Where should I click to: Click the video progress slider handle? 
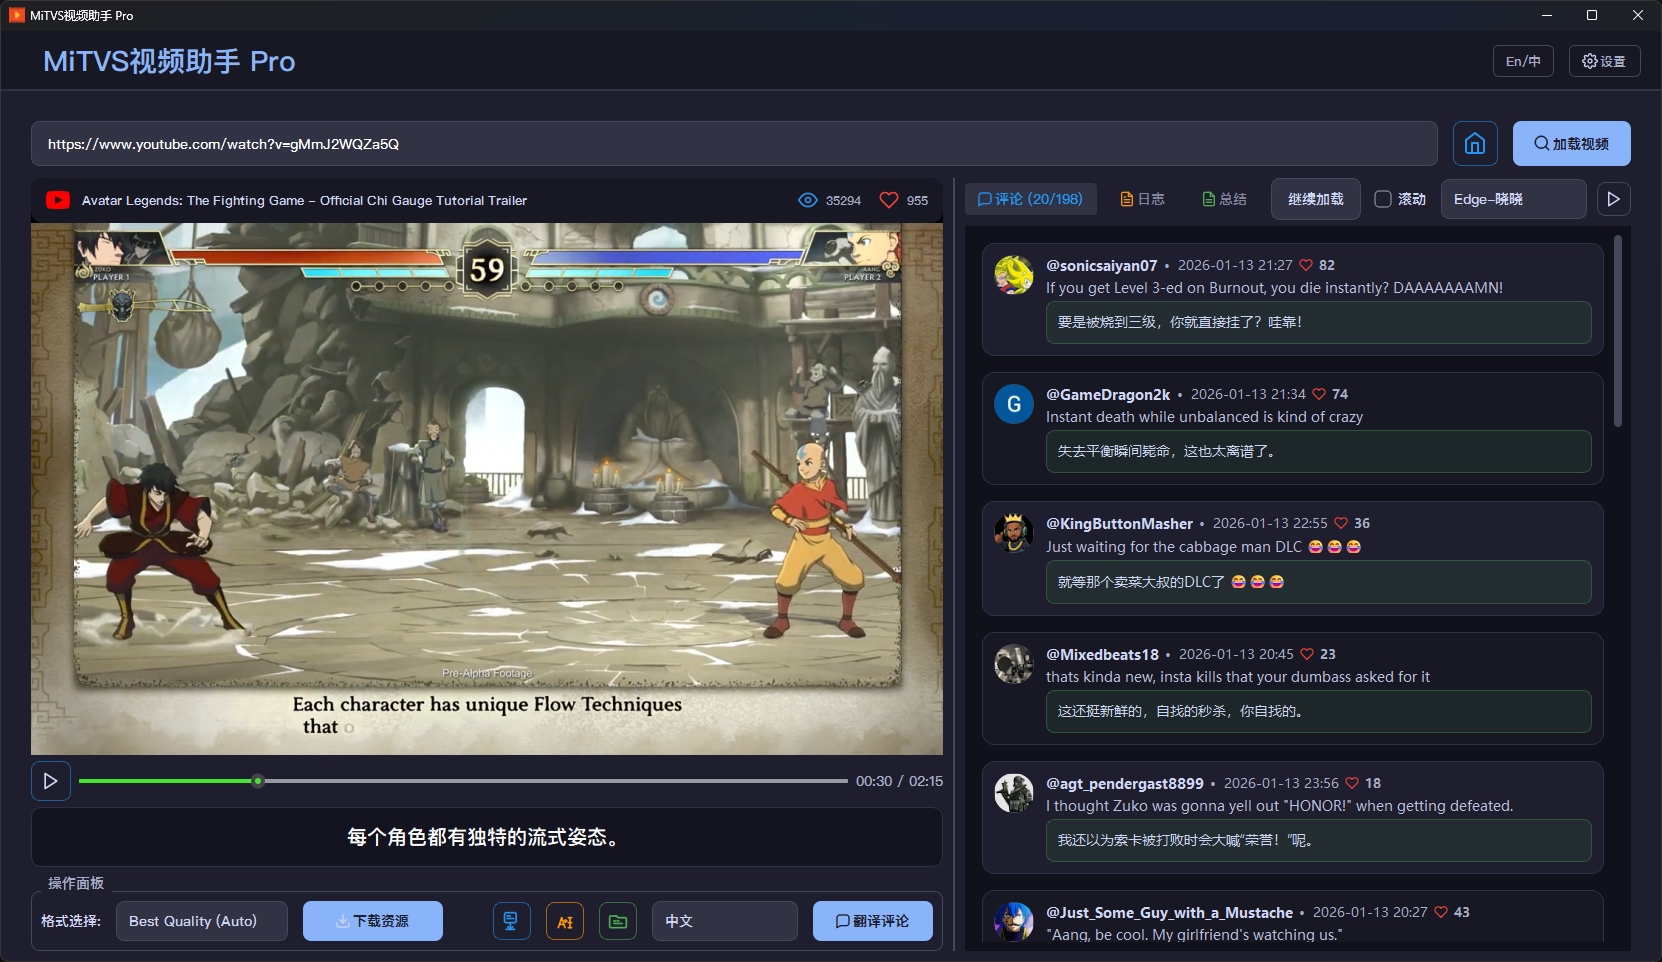click(x=258, y=781)
